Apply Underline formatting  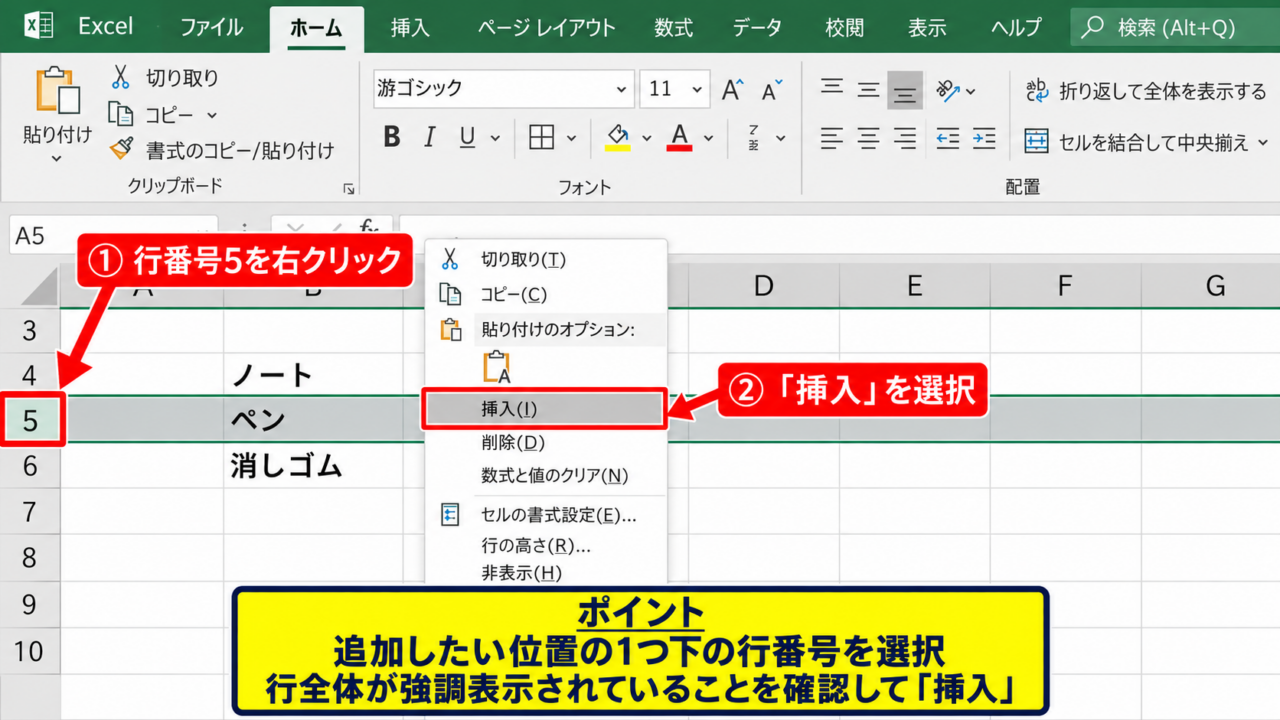coord(466,137)
